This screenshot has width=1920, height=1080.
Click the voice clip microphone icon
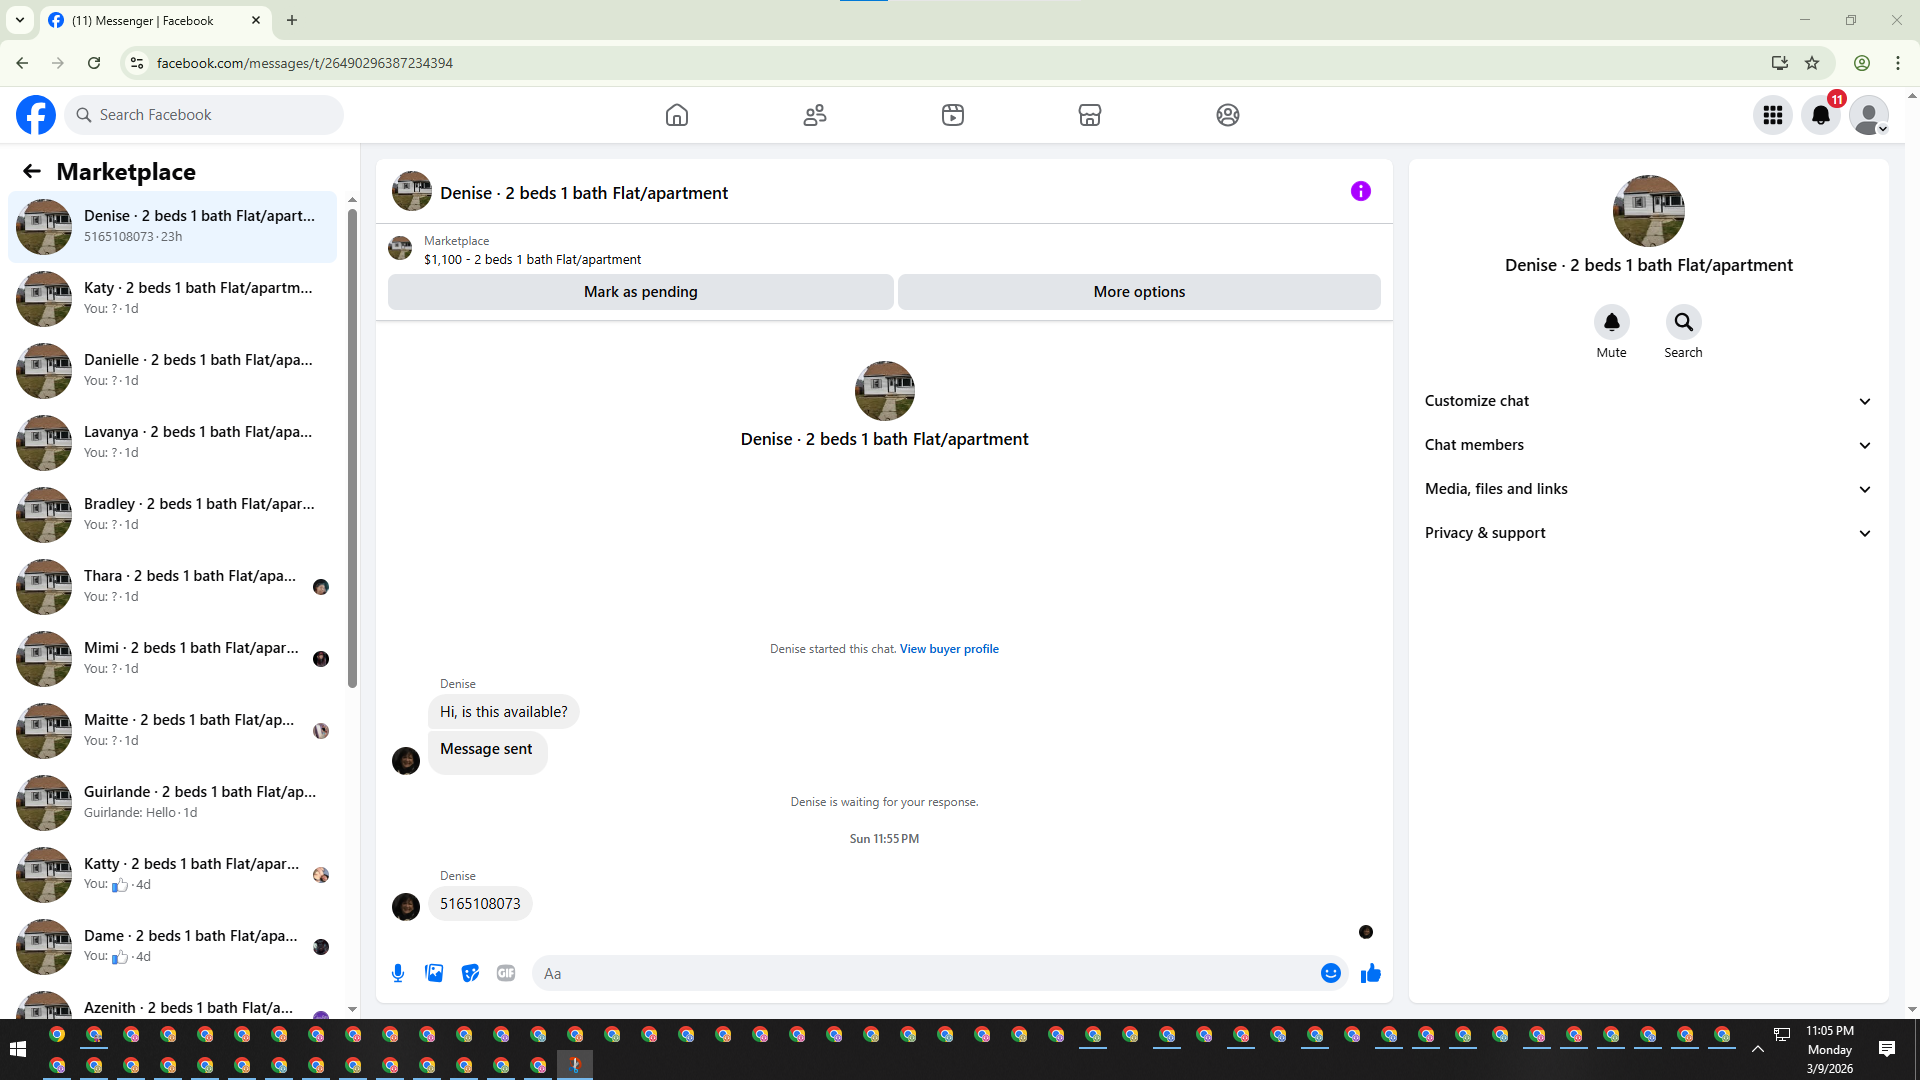tap(398, 973)
